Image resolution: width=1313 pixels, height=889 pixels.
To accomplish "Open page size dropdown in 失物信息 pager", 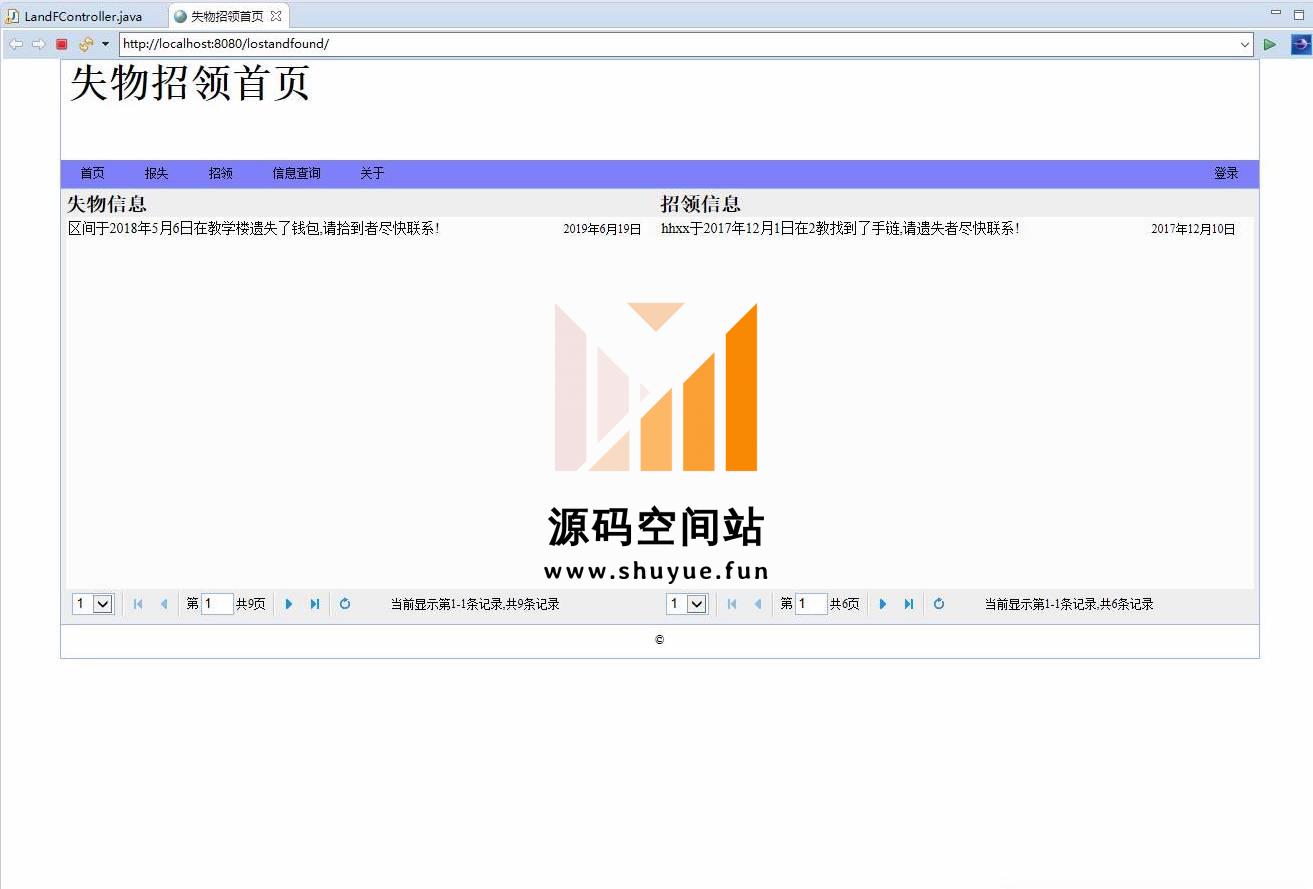I will [x=93, y=604].
